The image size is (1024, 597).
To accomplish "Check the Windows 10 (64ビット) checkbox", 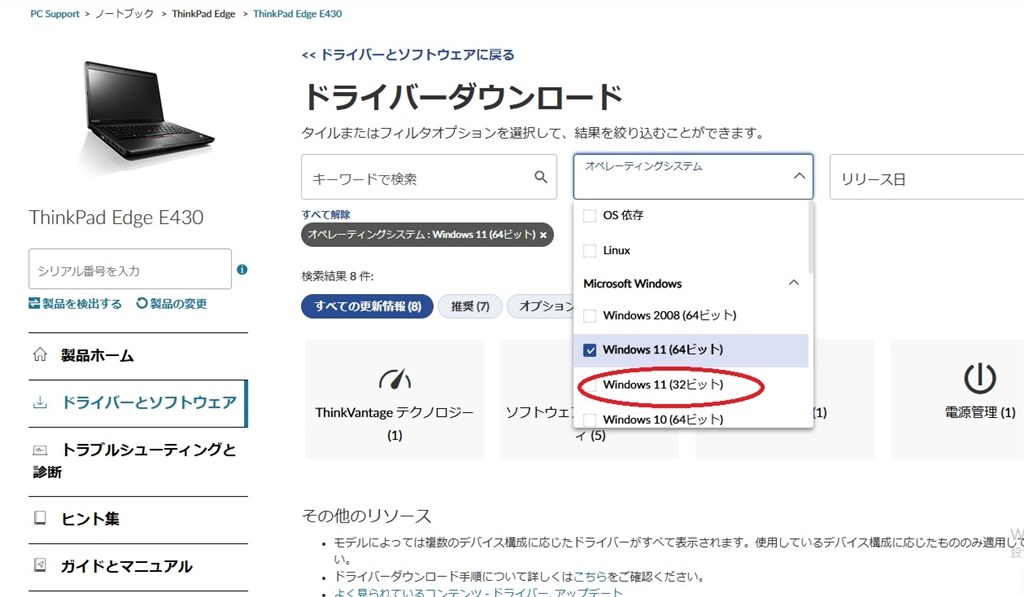I will [x=590, y=419].
